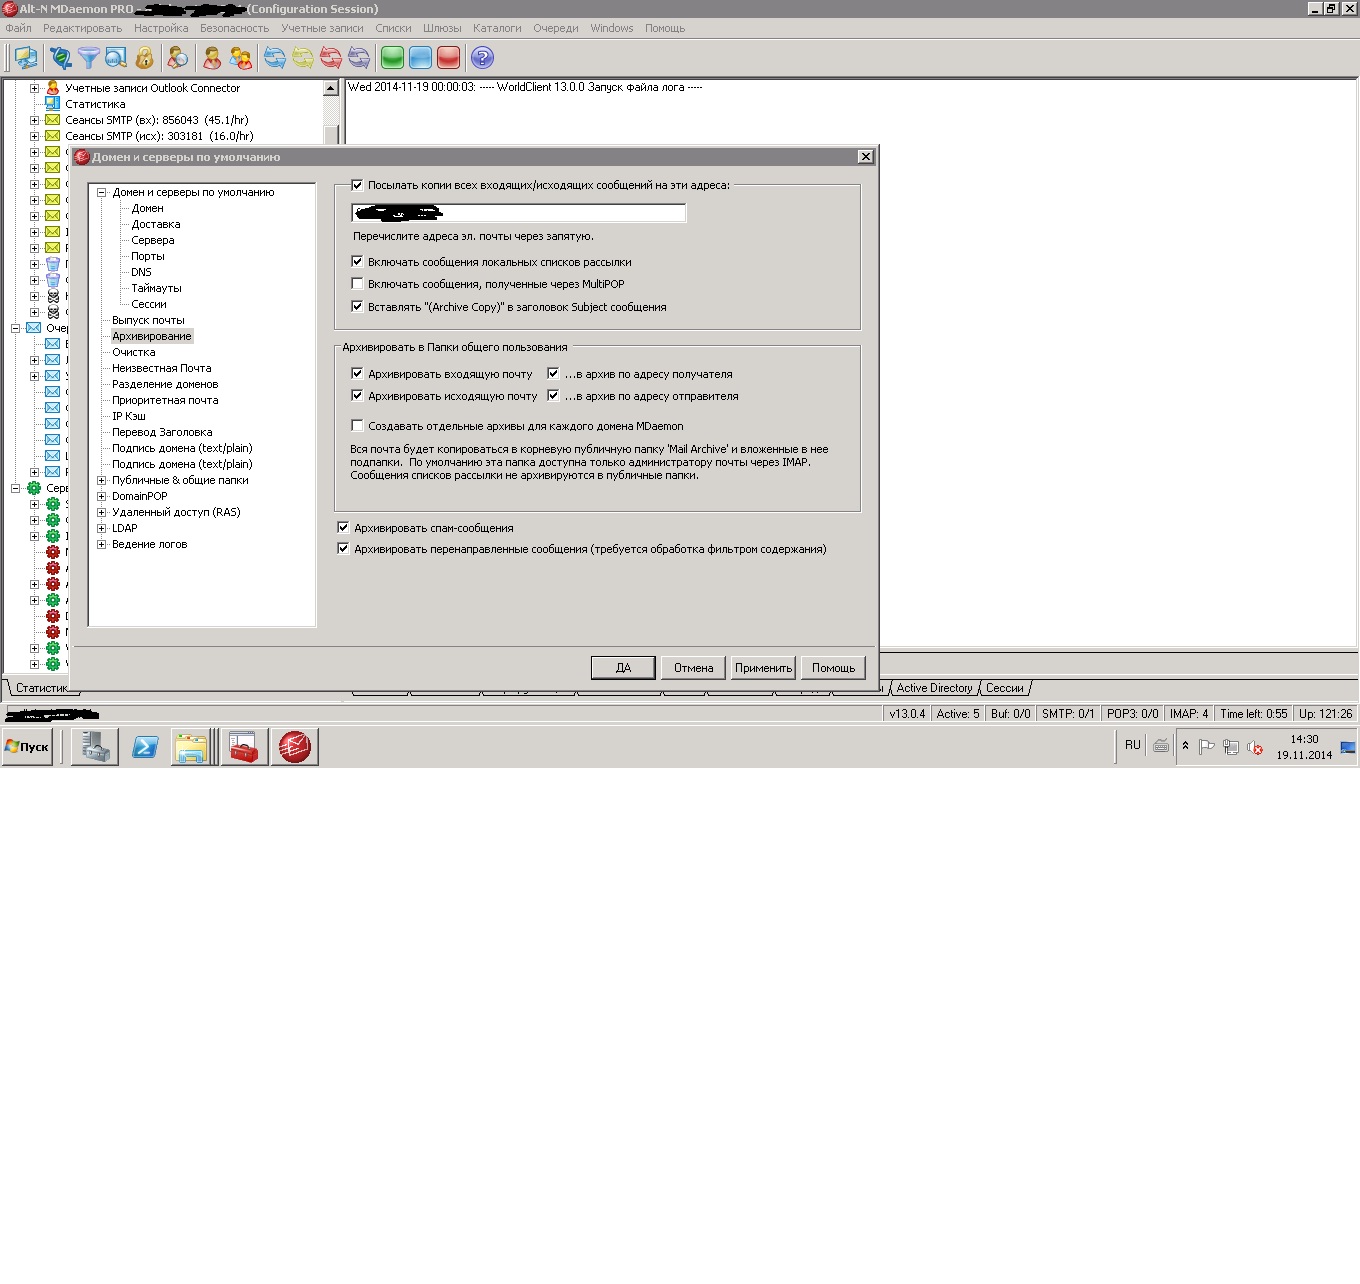This screenshot has height=1284, width=1360.
Task: Toggle inserting "(Archive Copy)" in Subject
Action: pos(357,306)
